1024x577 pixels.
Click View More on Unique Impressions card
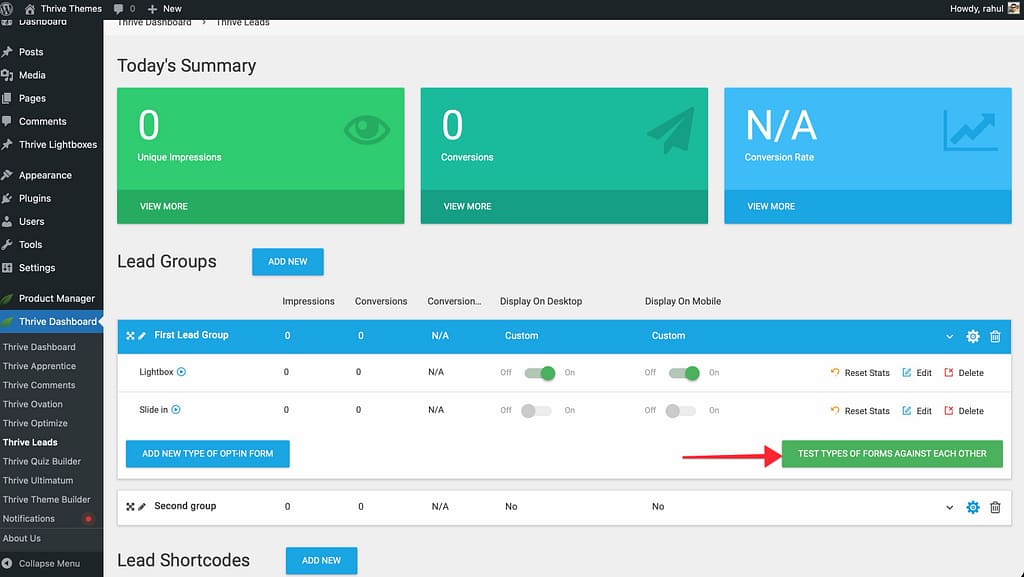[164, 206]
